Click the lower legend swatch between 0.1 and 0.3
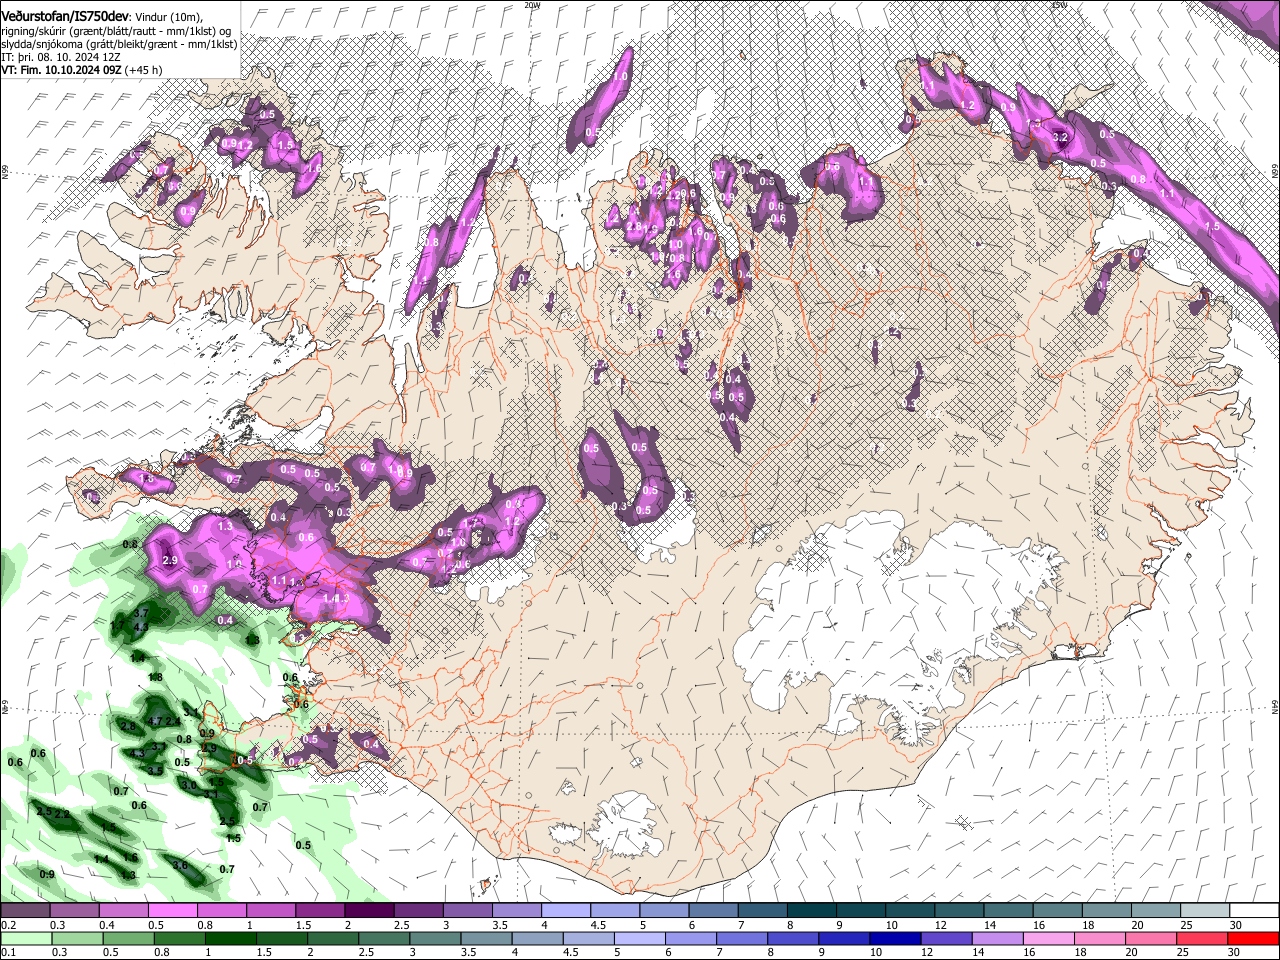1280x960 pixels. tap(25, 938)
